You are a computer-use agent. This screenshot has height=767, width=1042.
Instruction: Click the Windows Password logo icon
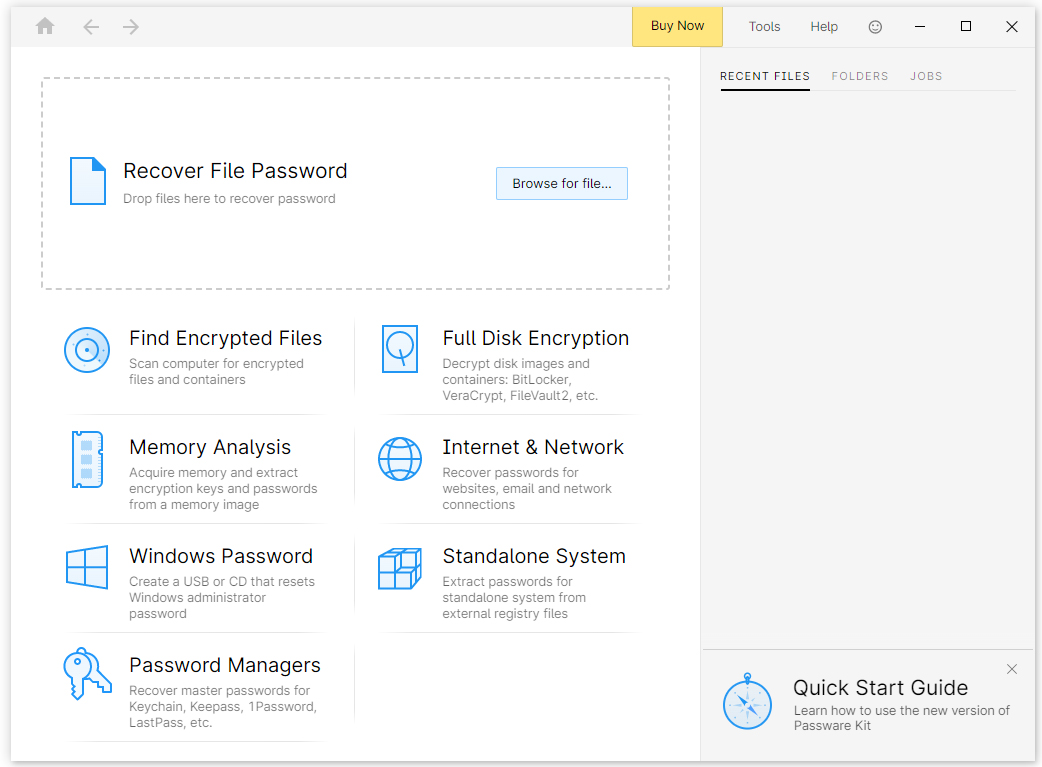coord(87,568)
